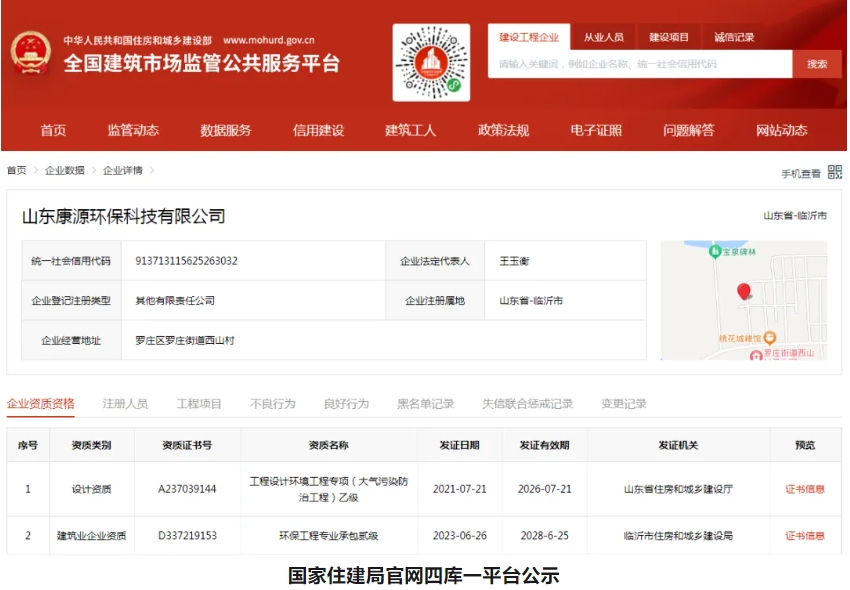Image resolution: width=850 pixels, height=590 pixels.
Task: Click the 山东省-临沂市 region label beside company name
Action: click(x=795, y=216)
